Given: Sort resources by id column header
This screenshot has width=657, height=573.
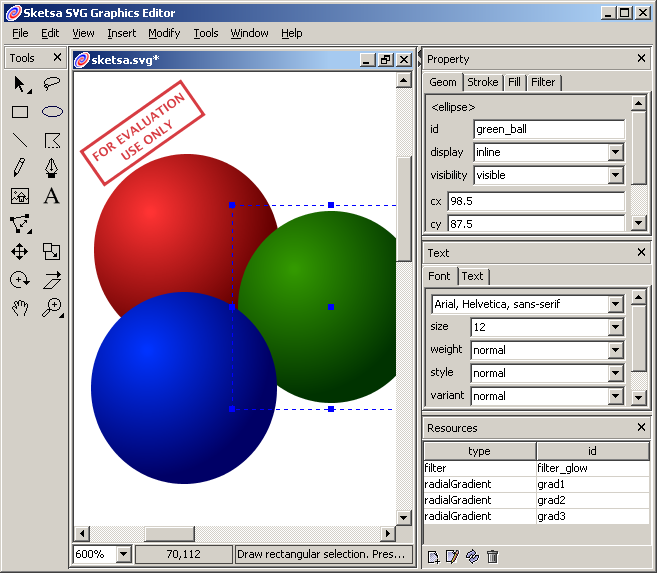Looking at the screenshot, I should [593, 451].
